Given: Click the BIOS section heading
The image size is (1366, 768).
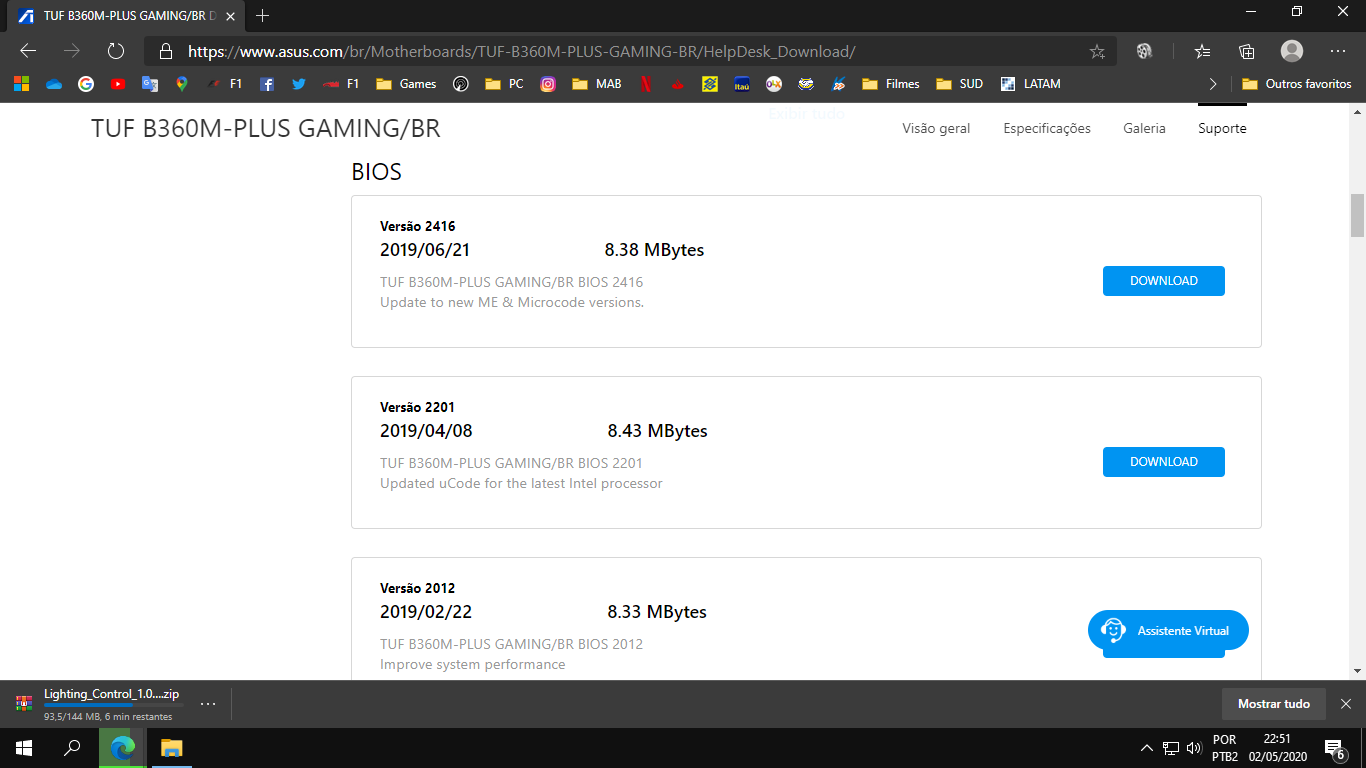Looking at the screenshot, I should coord(376,172).
